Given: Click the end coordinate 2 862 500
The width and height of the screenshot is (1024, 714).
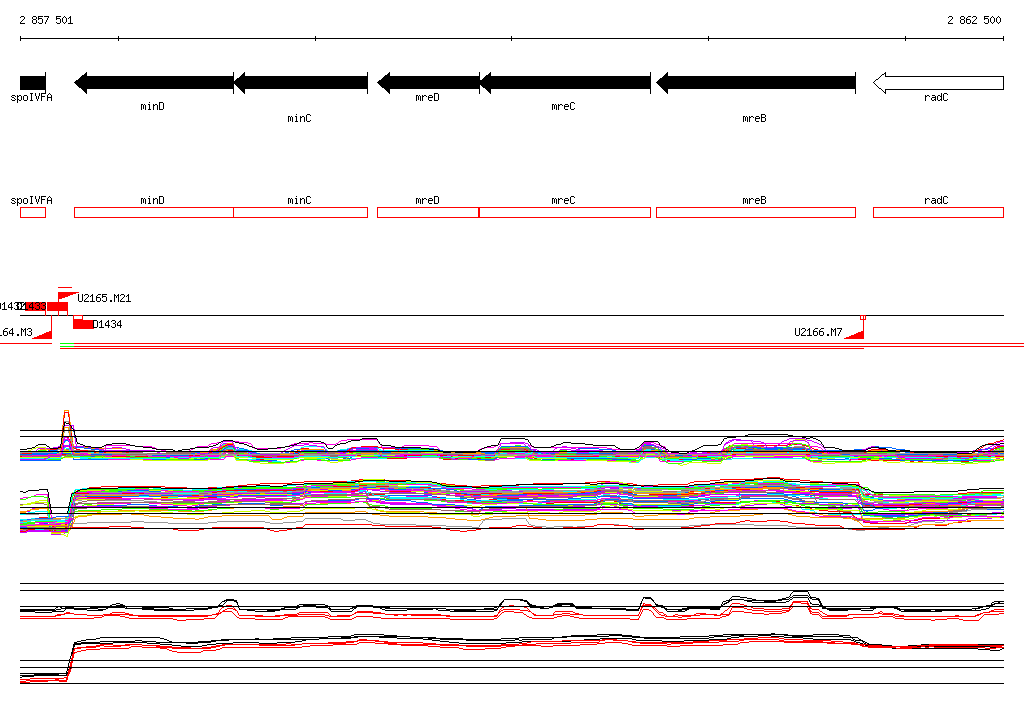Looking at the screenshot, I should (974, 20).
